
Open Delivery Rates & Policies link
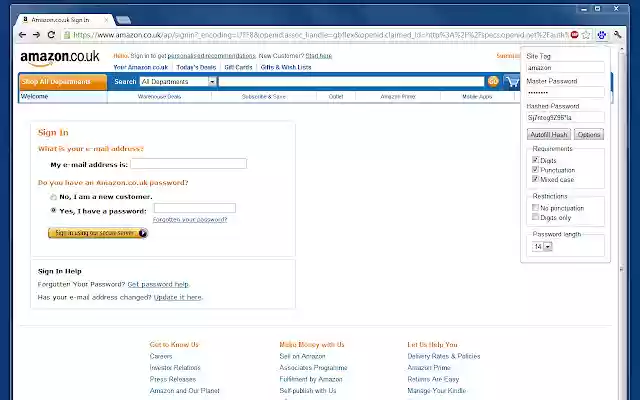coord(444,356)
